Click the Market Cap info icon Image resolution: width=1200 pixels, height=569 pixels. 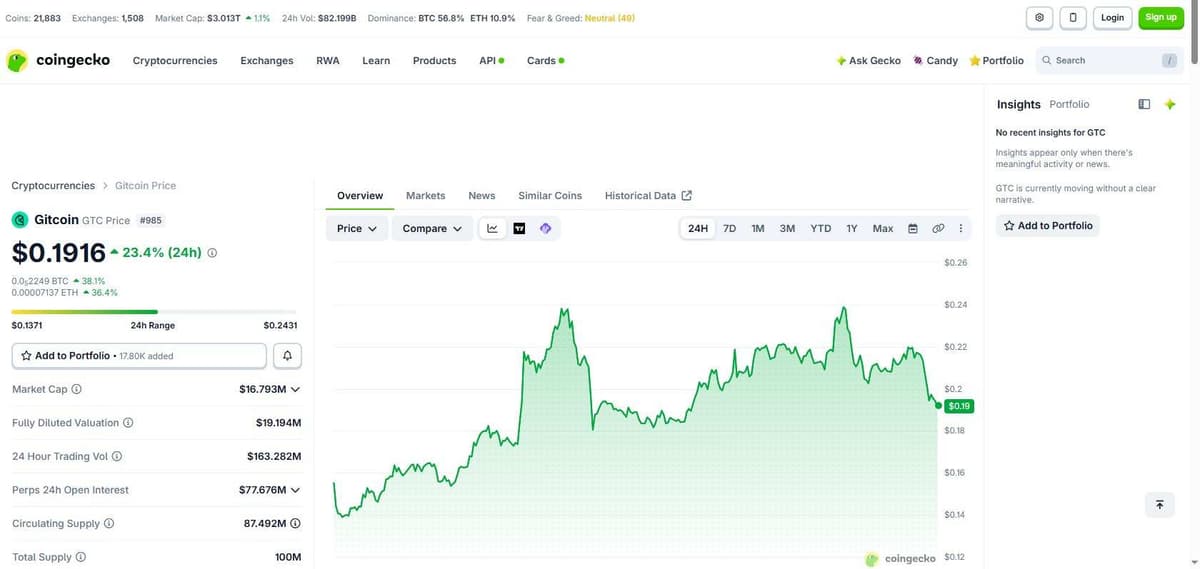[x=76, y=389]
